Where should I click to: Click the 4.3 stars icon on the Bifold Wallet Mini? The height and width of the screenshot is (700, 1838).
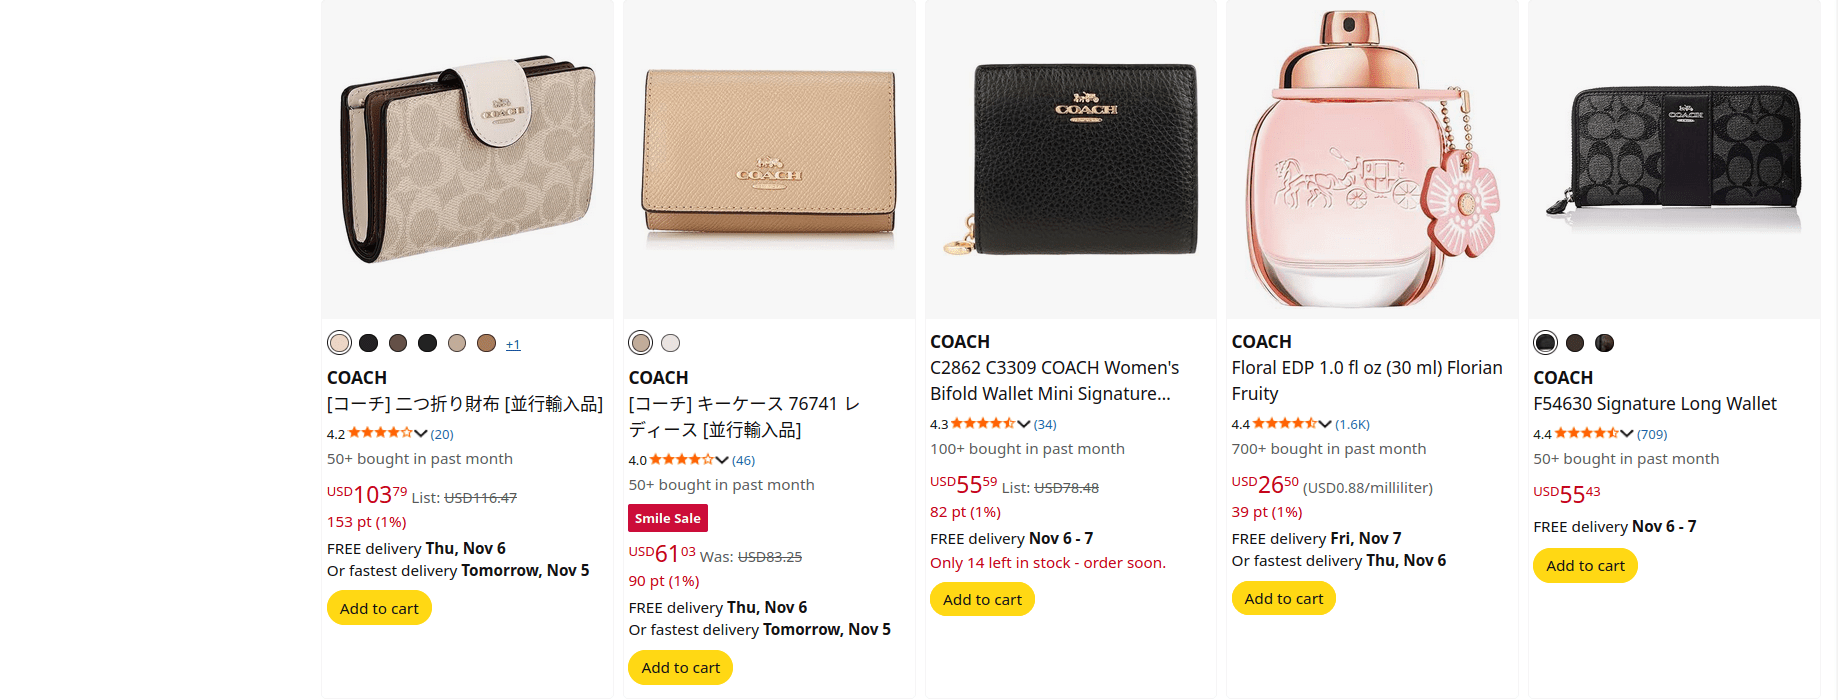pyautogui.click(x=982, y=424)
